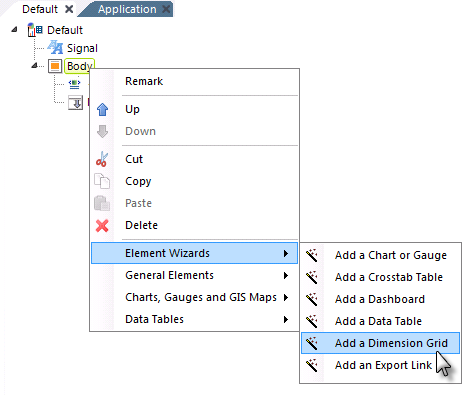Choose Add a Crosstab Table wizard

pyautogui.click(x=381, y=277)
